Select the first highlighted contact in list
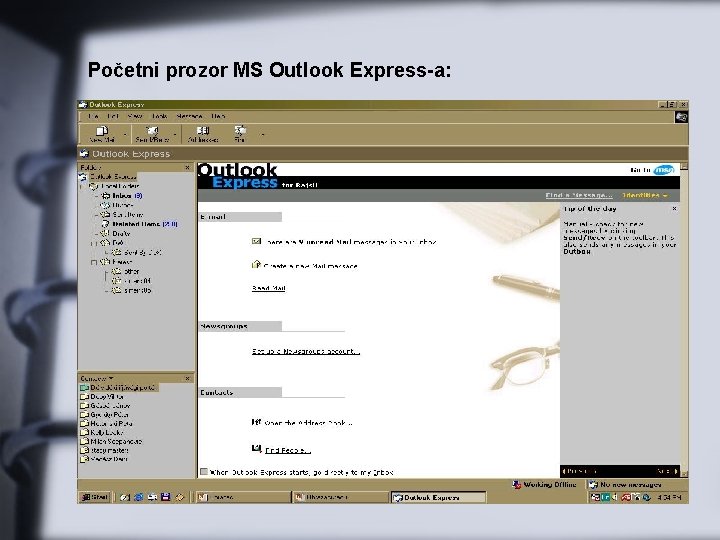 click(x=118, y=388)
